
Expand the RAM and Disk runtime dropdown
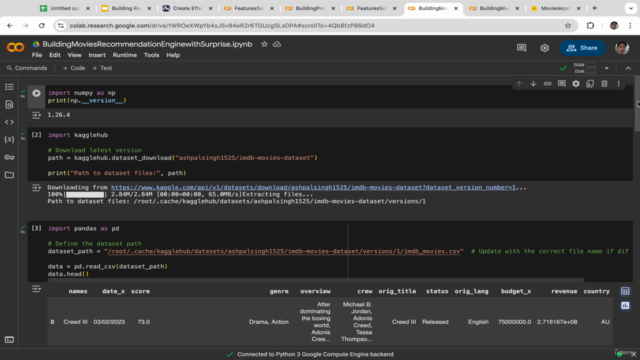coord(607,68)
